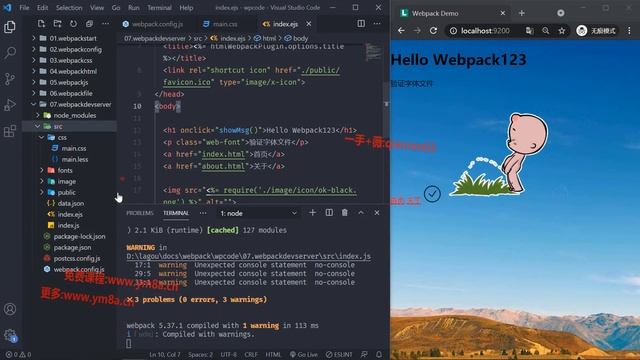Click the Go Live status bar button

pos(303,354)
